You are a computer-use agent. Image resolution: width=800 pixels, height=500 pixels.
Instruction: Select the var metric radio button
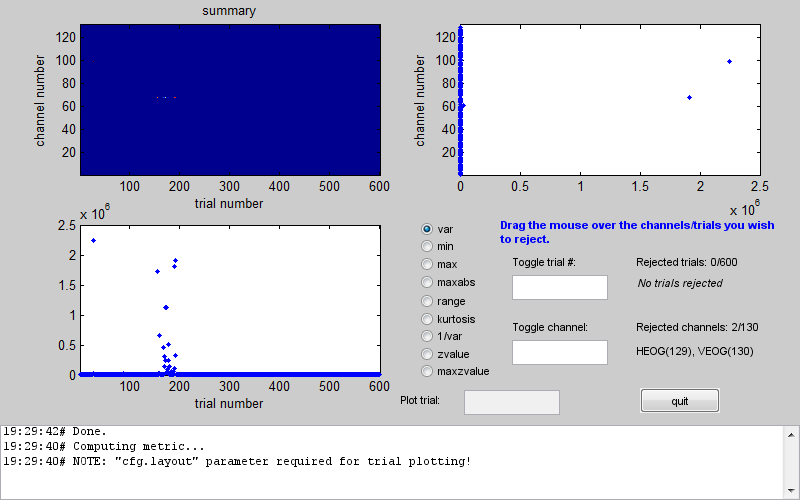tap(428, 229)
